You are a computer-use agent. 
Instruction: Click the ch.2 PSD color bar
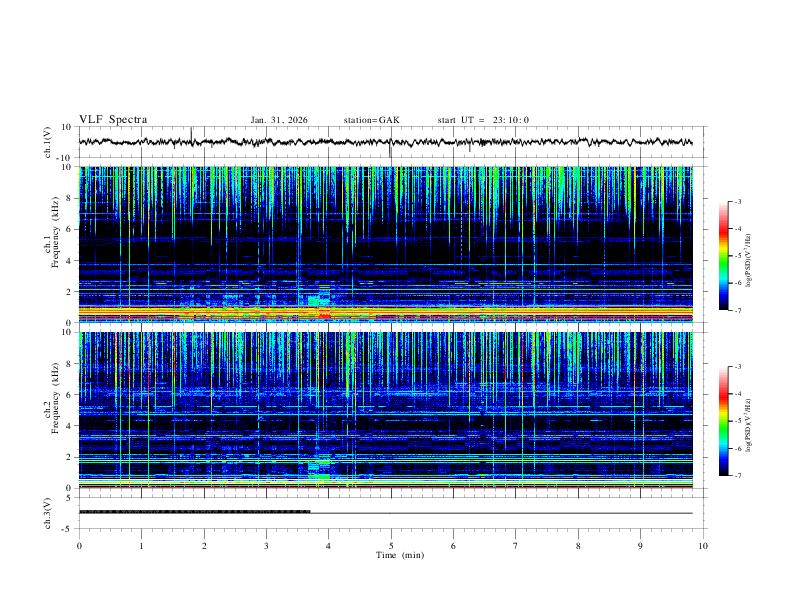coord(723,421)
